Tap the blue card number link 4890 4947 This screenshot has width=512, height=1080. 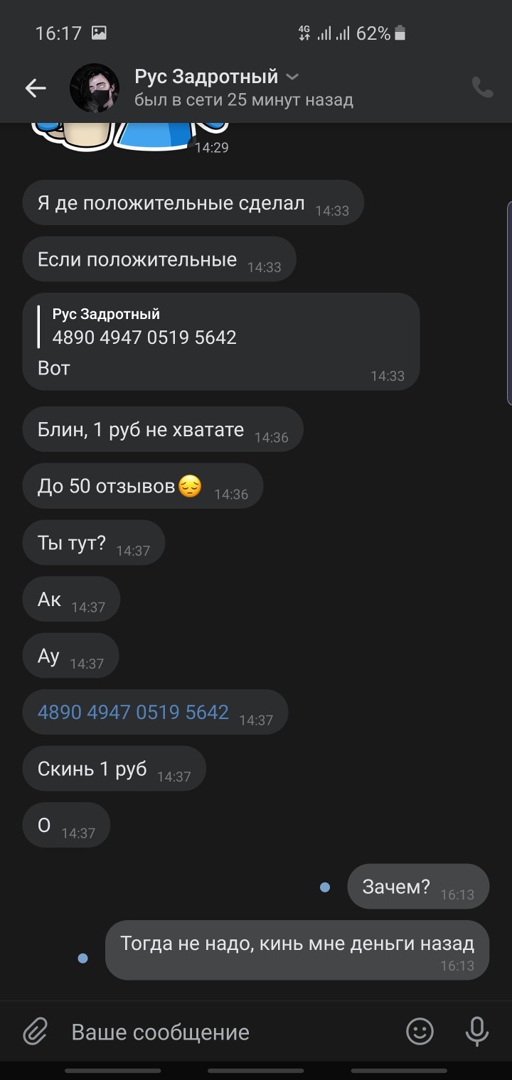pos(133,712)
